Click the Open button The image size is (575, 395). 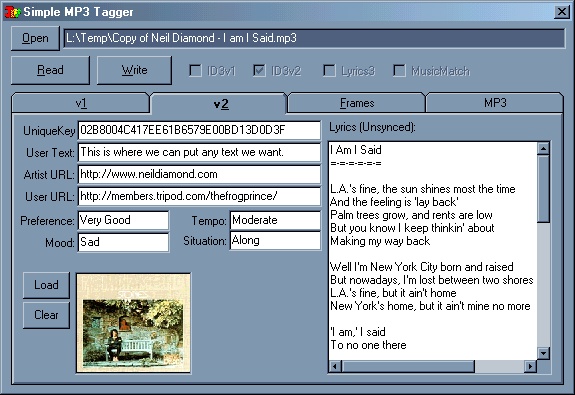pyautogui.click(x=35, y=38)
